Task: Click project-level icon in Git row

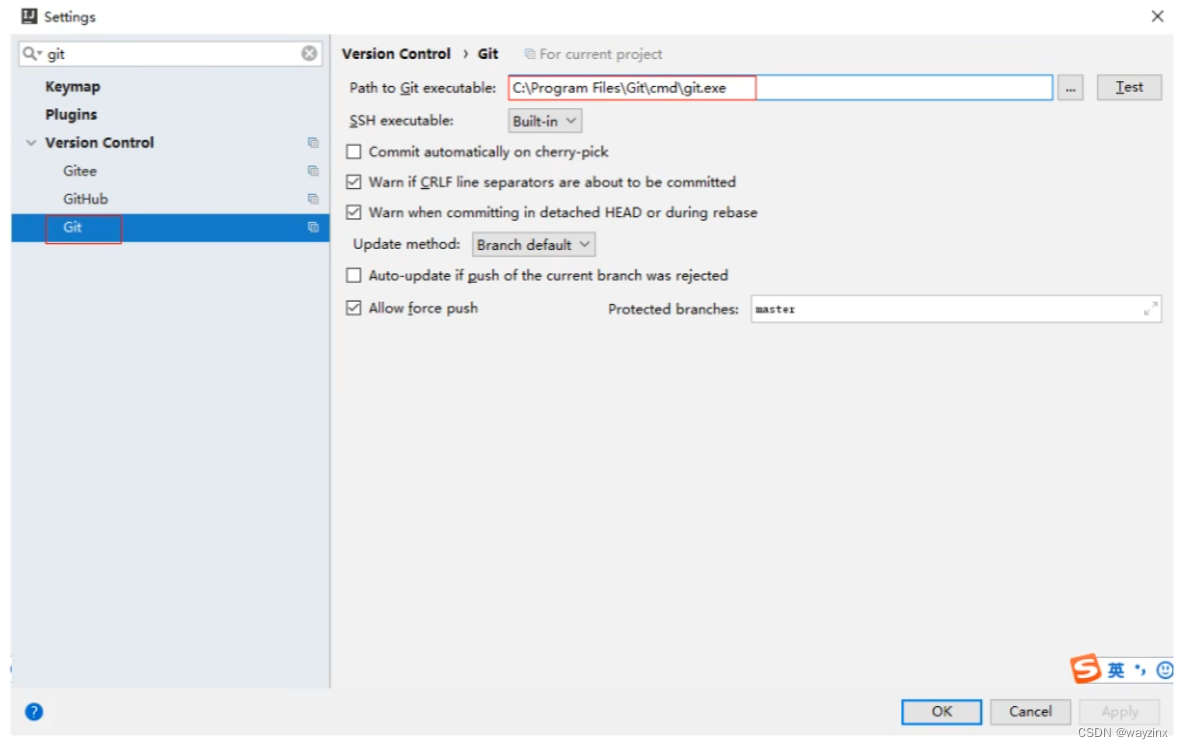Action: 313,227
